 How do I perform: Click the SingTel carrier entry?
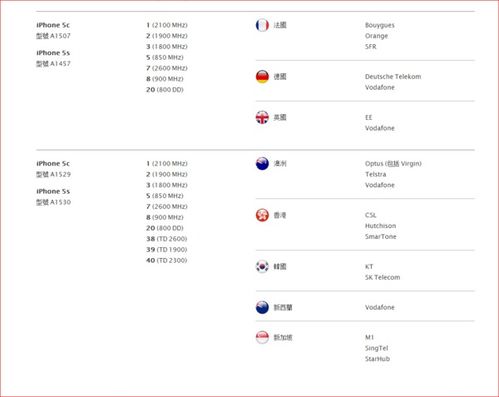377,348
